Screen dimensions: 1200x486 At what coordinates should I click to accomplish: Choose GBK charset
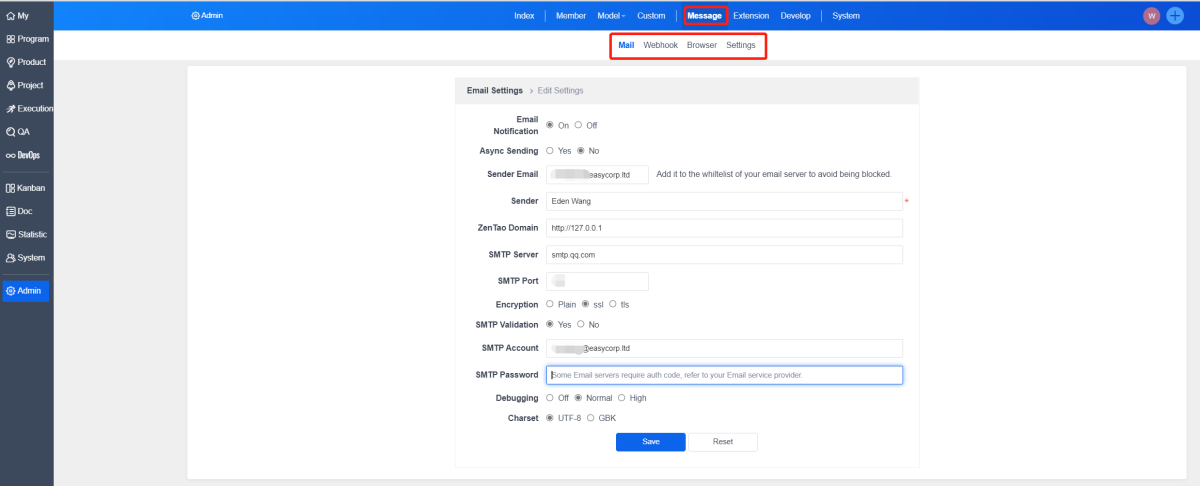click(x=590, y=418)
